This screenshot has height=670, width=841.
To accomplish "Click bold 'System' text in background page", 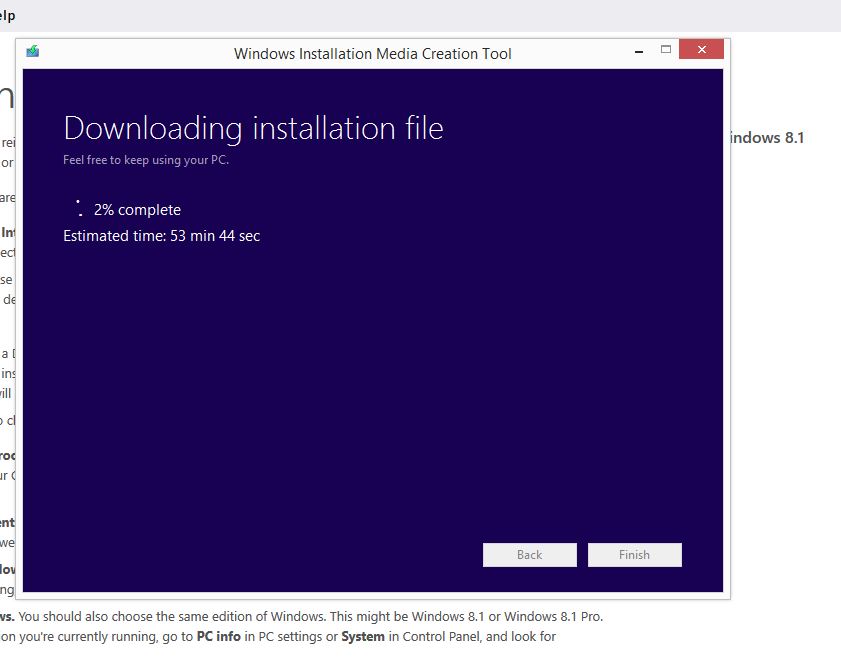I will [x=363, y=637].
